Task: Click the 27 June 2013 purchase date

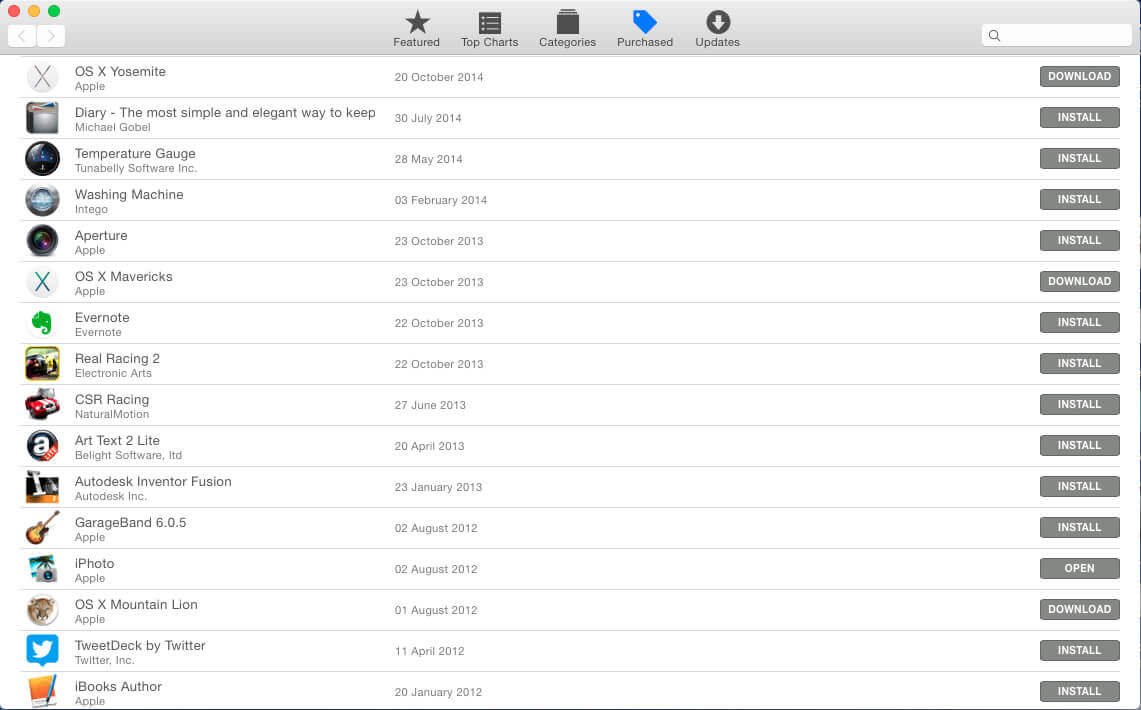Action: tap(430, 405)
